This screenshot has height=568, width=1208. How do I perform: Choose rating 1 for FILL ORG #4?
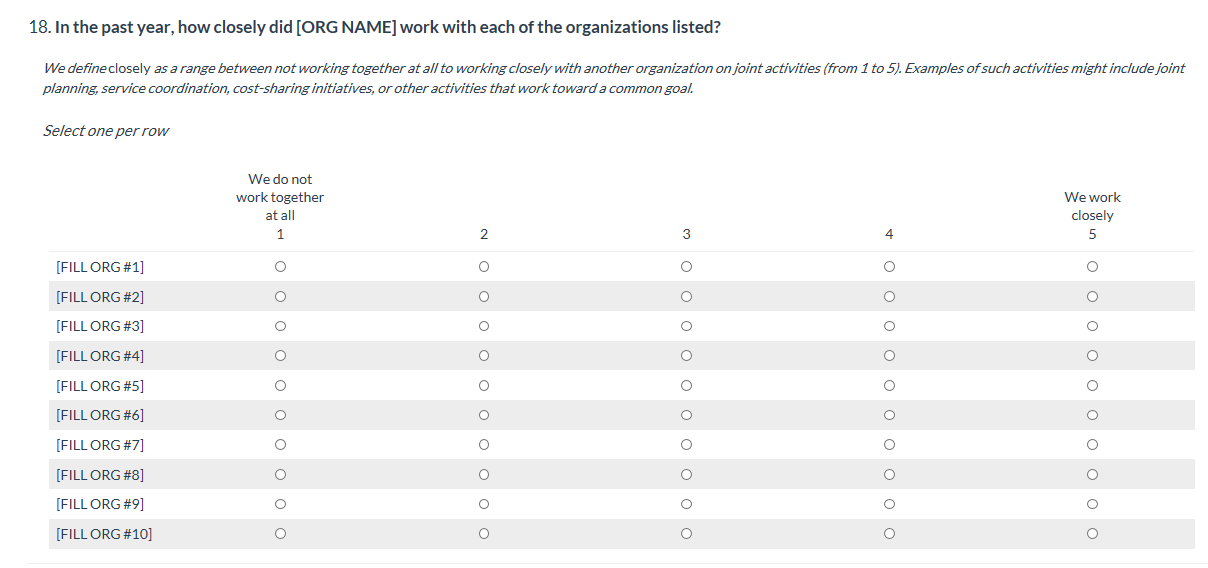click(280, 356)
